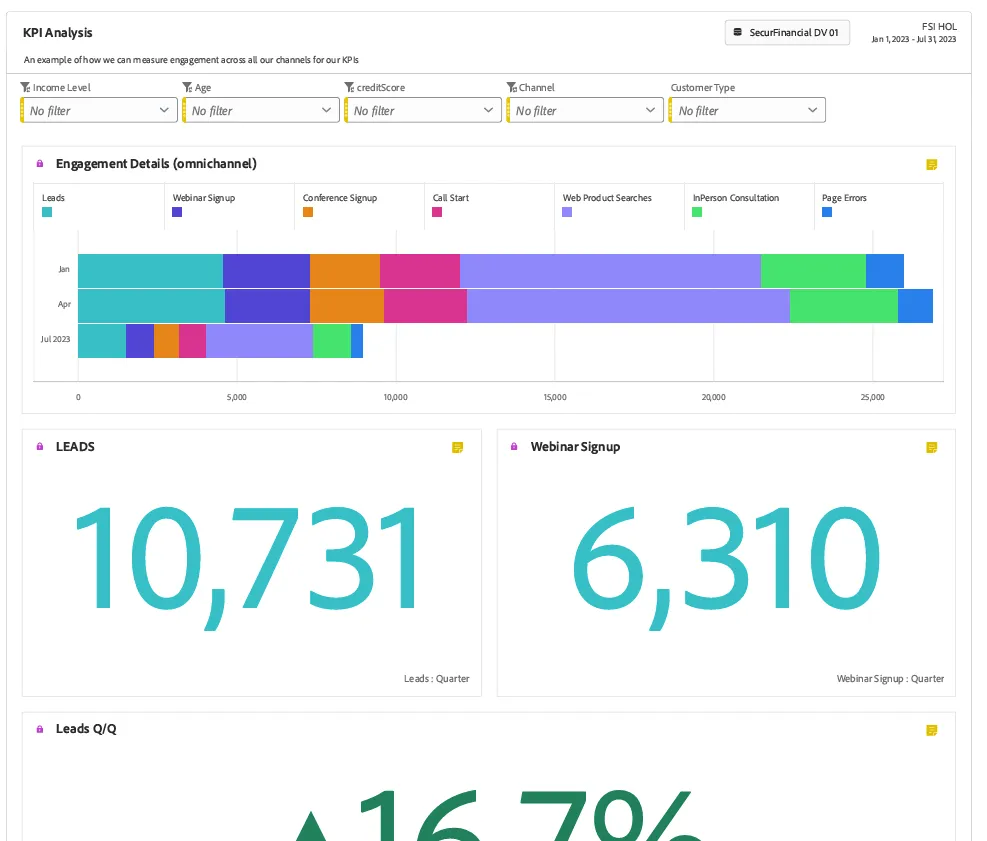
Task: Open the Age filter dropdown
Action: tap(261, 110)
